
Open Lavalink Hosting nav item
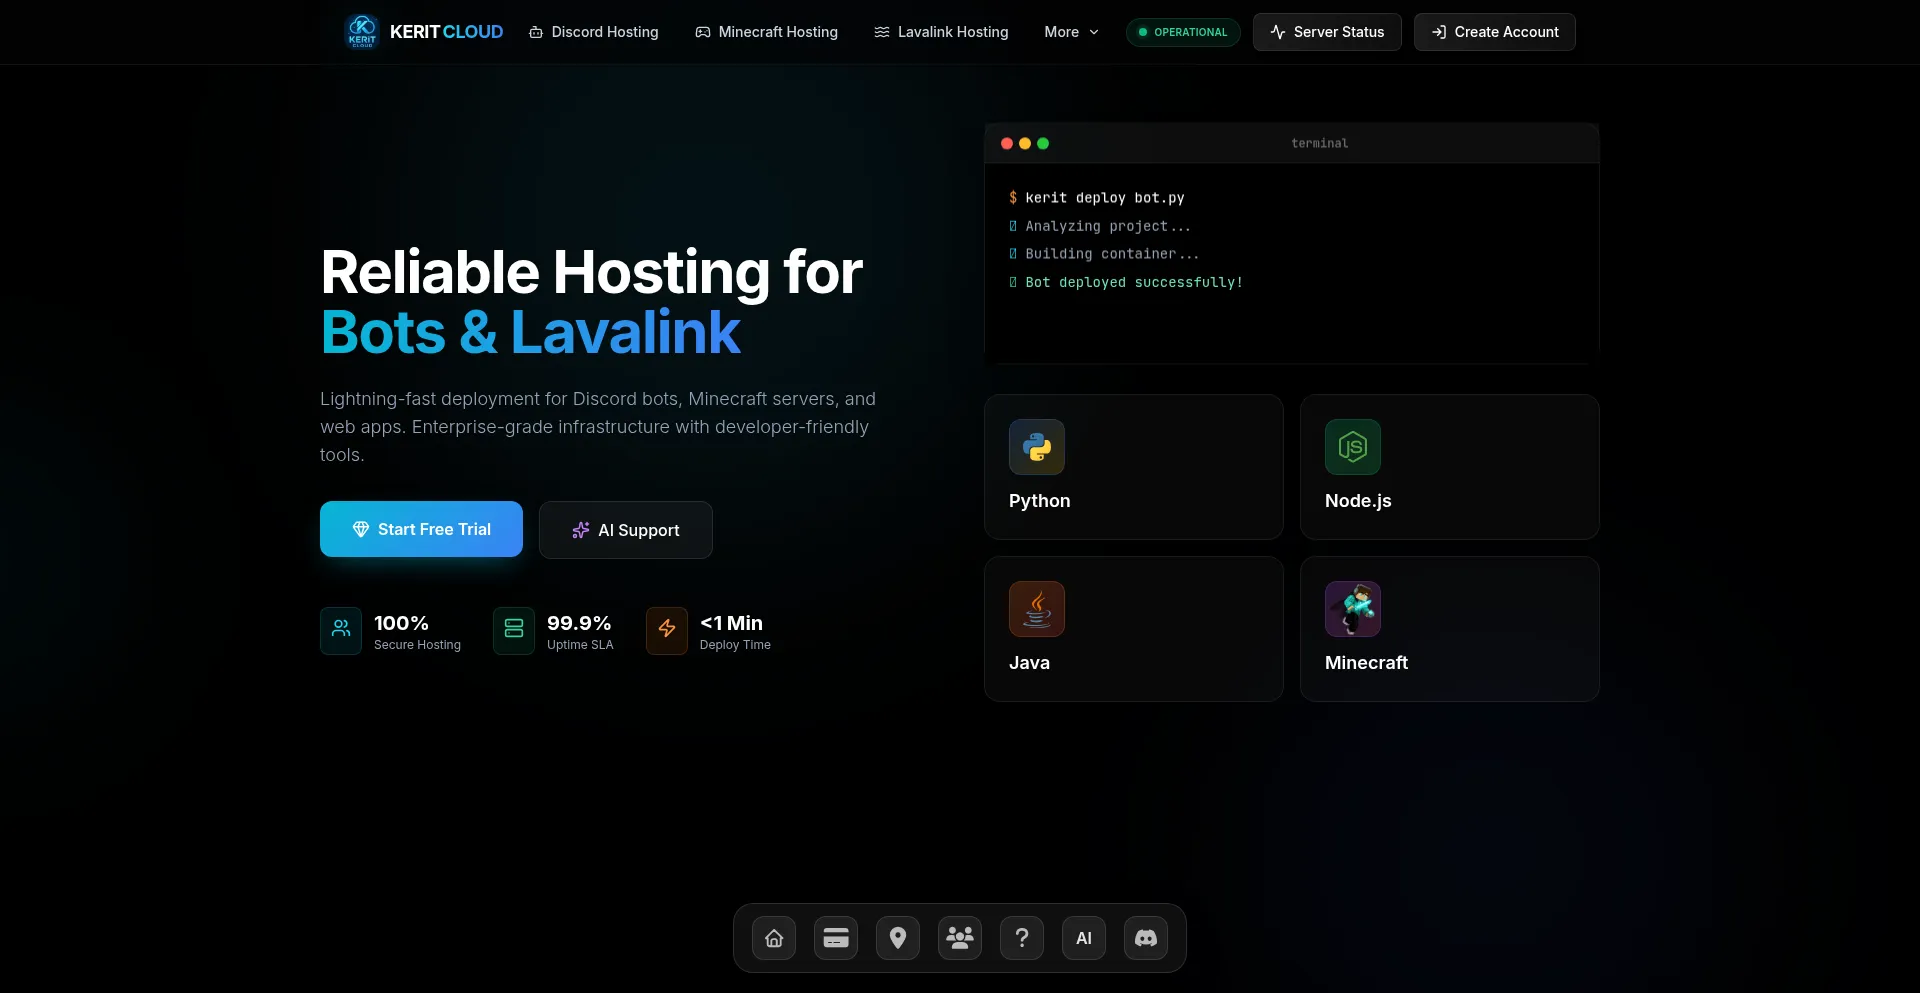pos(941,32)
